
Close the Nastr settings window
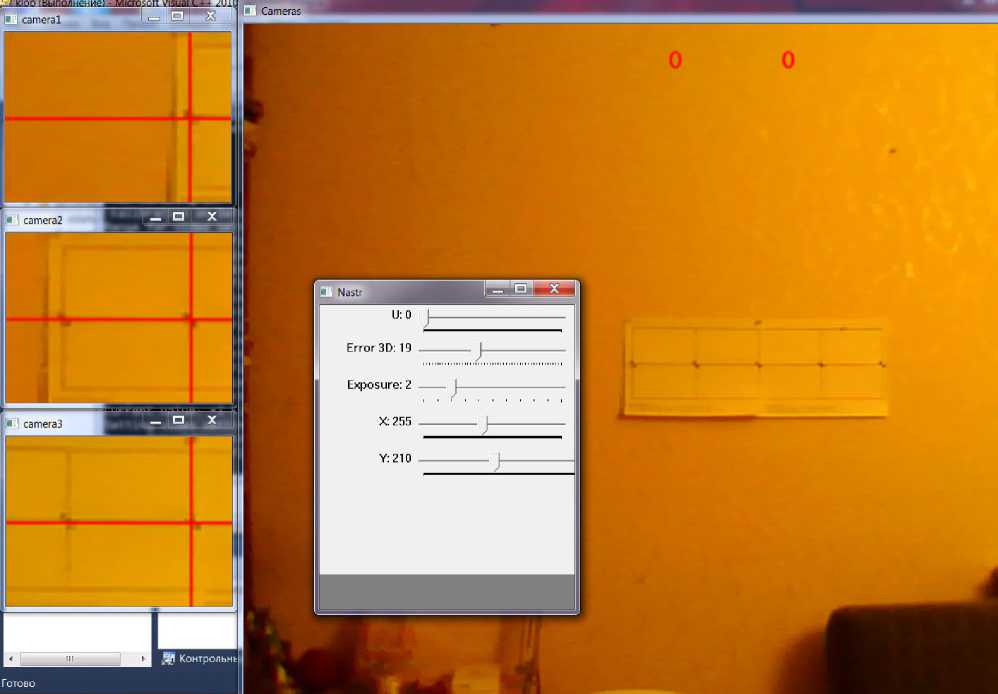click(x=553, y=289)
